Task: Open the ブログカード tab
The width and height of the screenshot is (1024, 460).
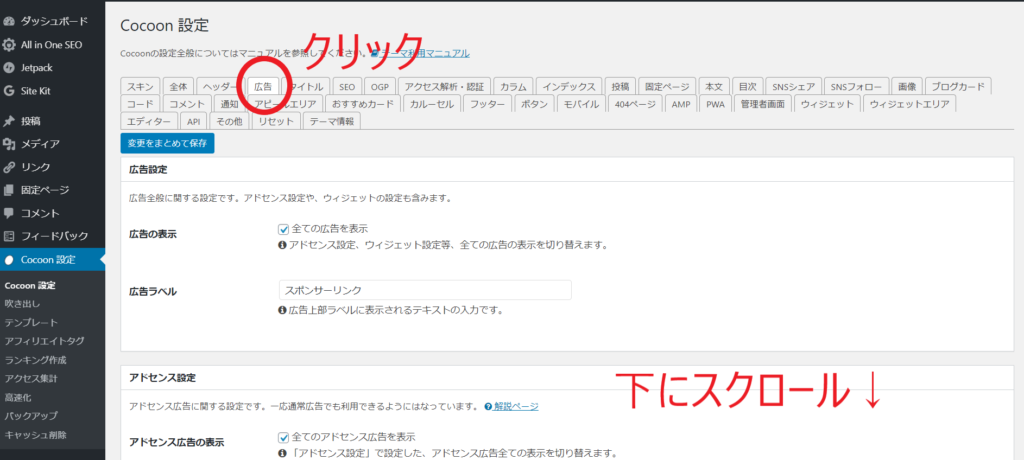Action: (958, 87)
